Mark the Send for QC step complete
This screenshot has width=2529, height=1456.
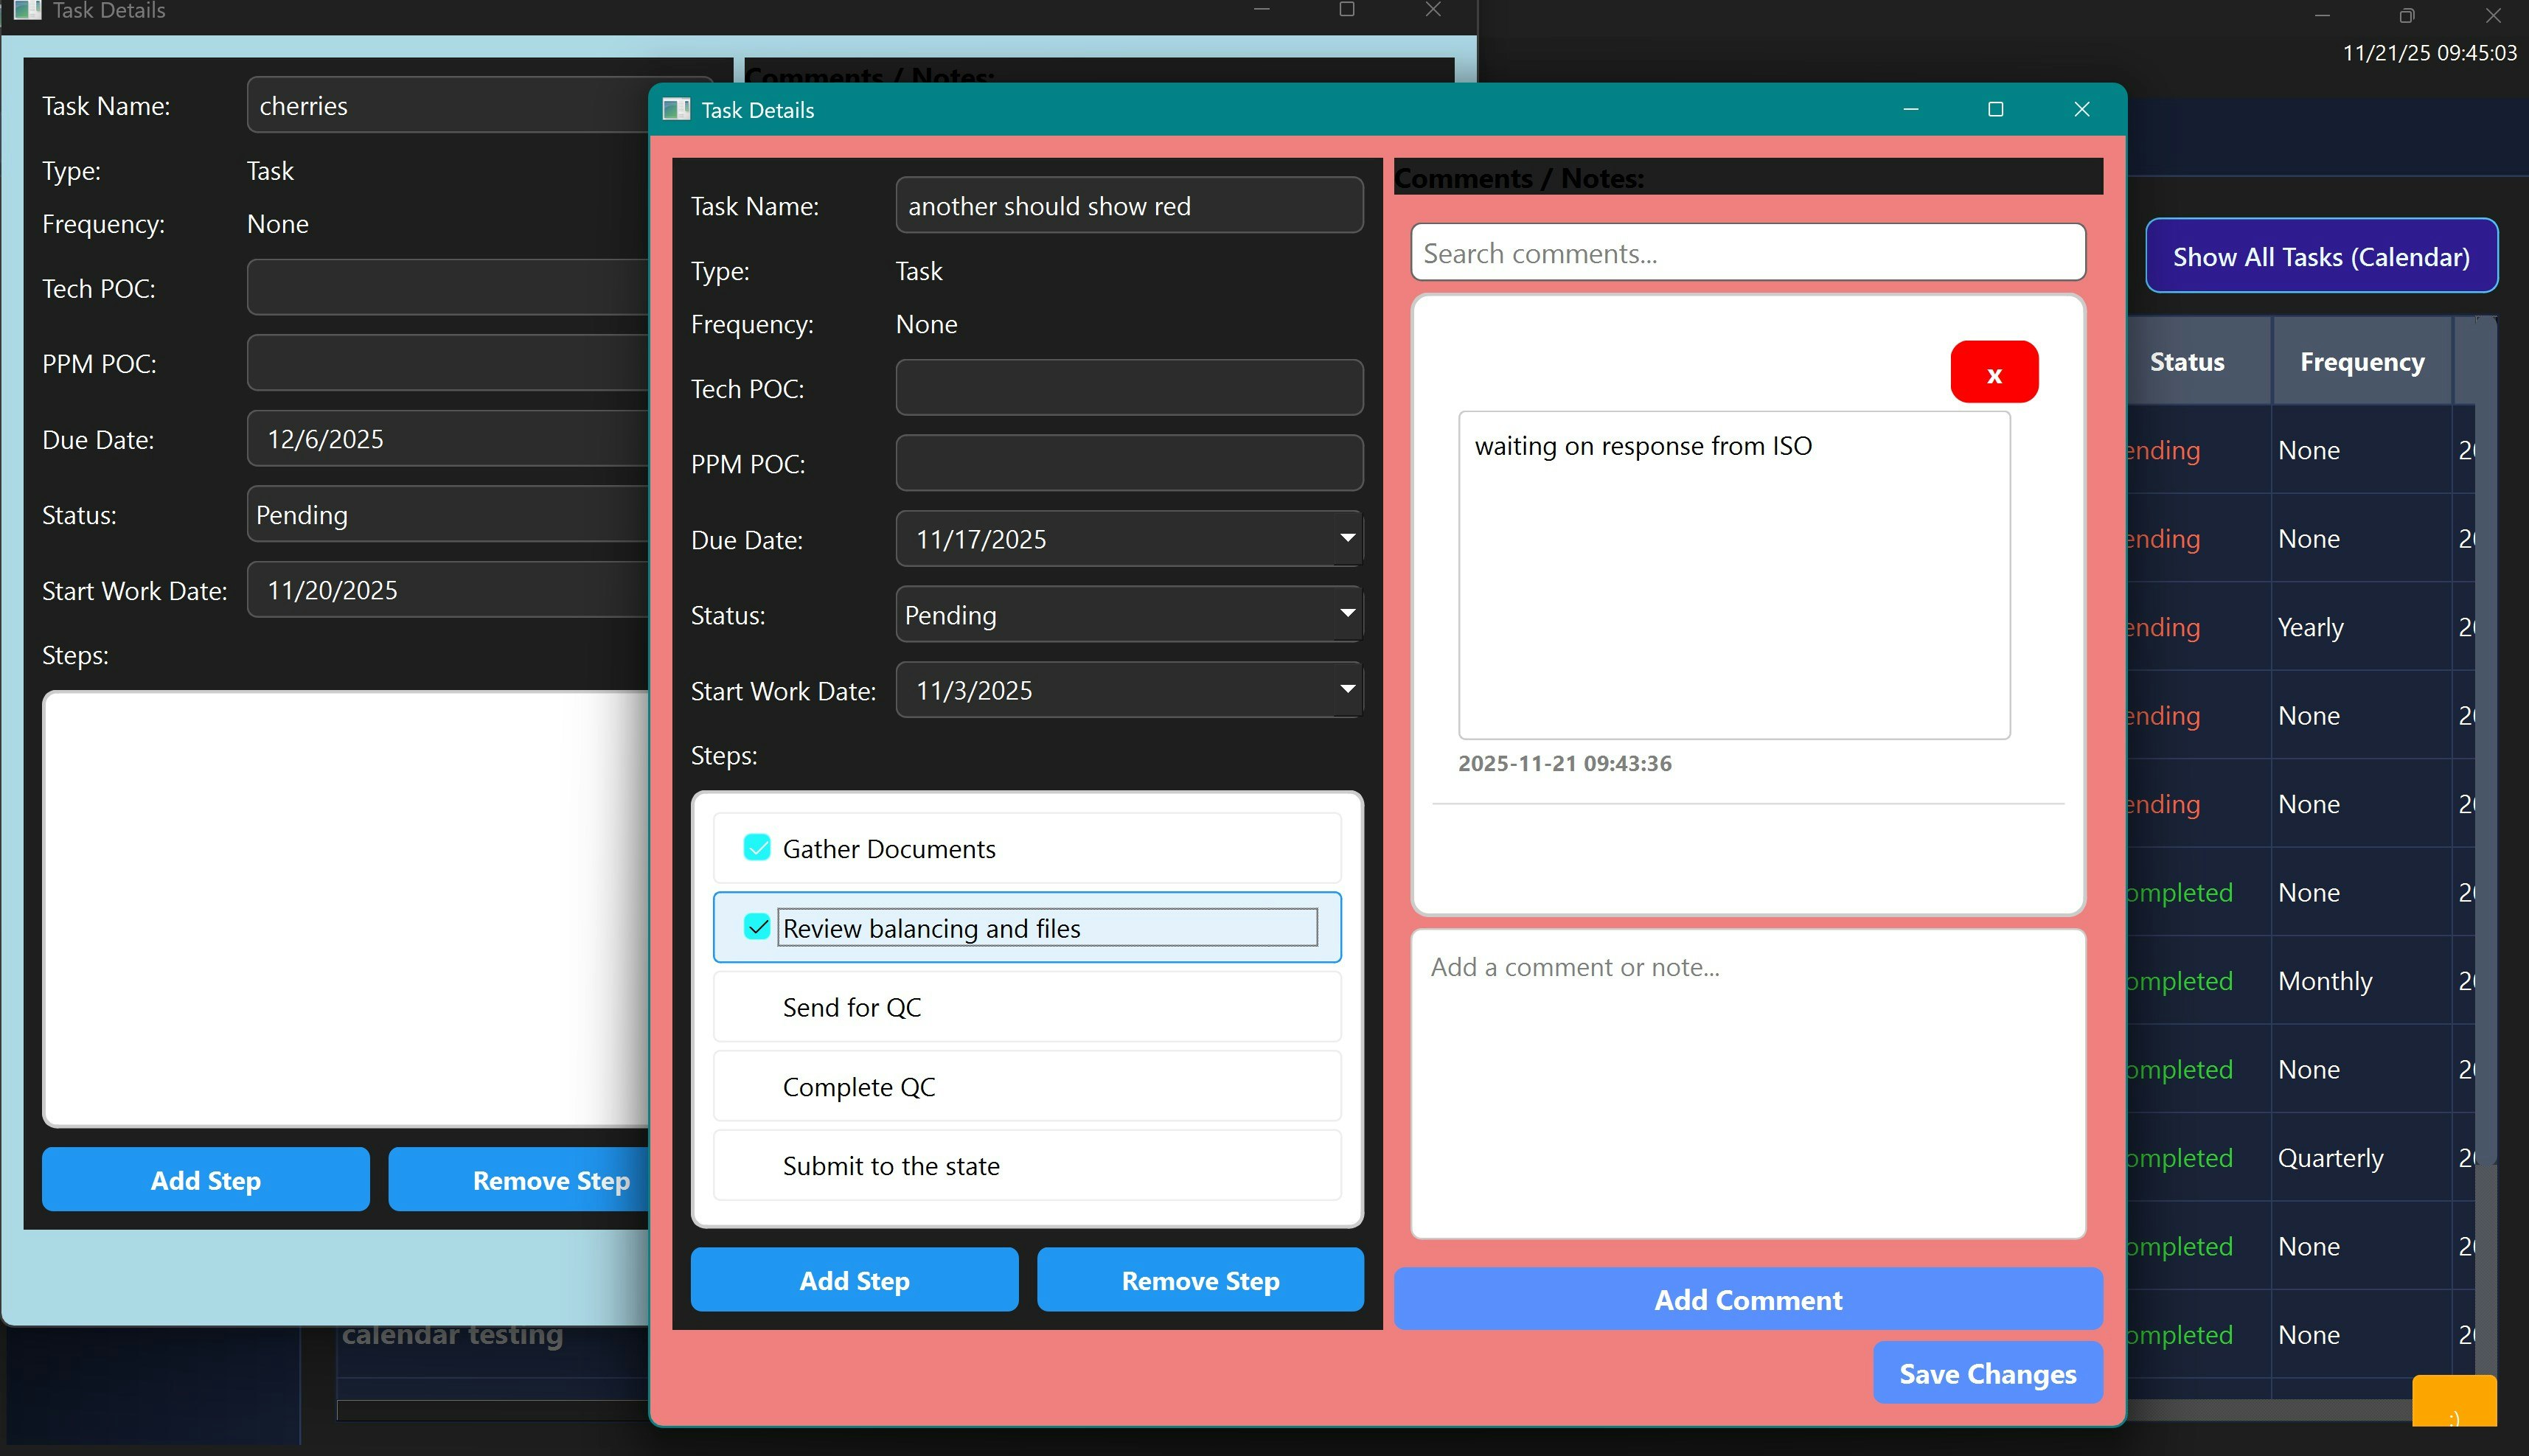756,1006
